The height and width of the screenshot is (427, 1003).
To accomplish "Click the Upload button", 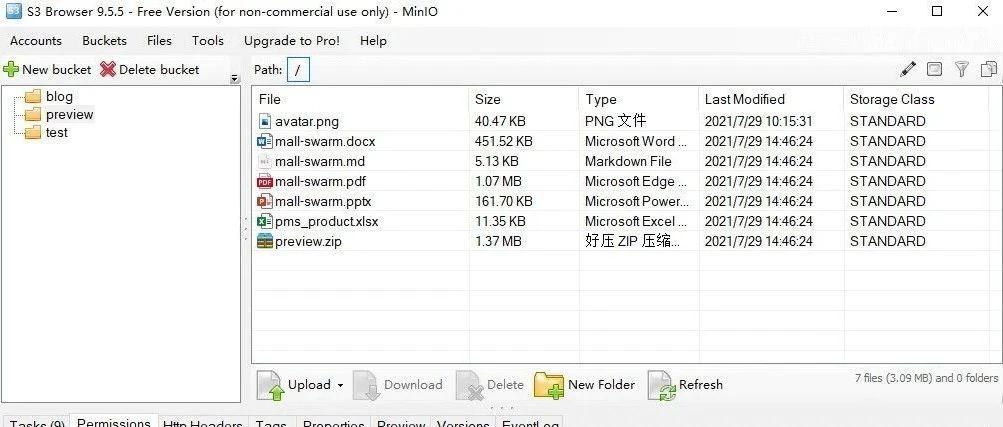I will pyautogui.click(x=294, y=385).
